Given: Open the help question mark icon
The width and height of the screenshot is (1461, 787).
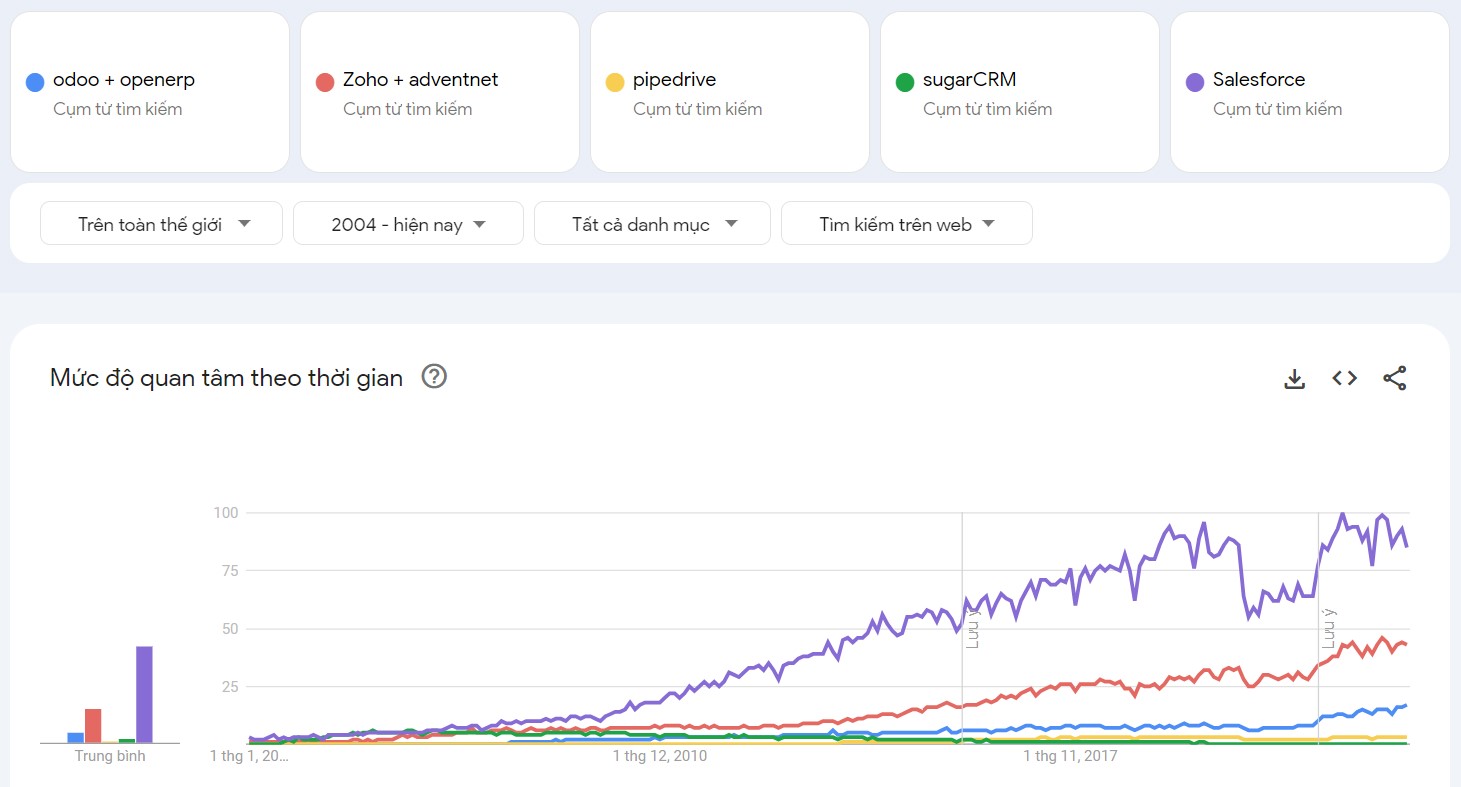Looking at the screenshot, I should [x=434, y=377].
